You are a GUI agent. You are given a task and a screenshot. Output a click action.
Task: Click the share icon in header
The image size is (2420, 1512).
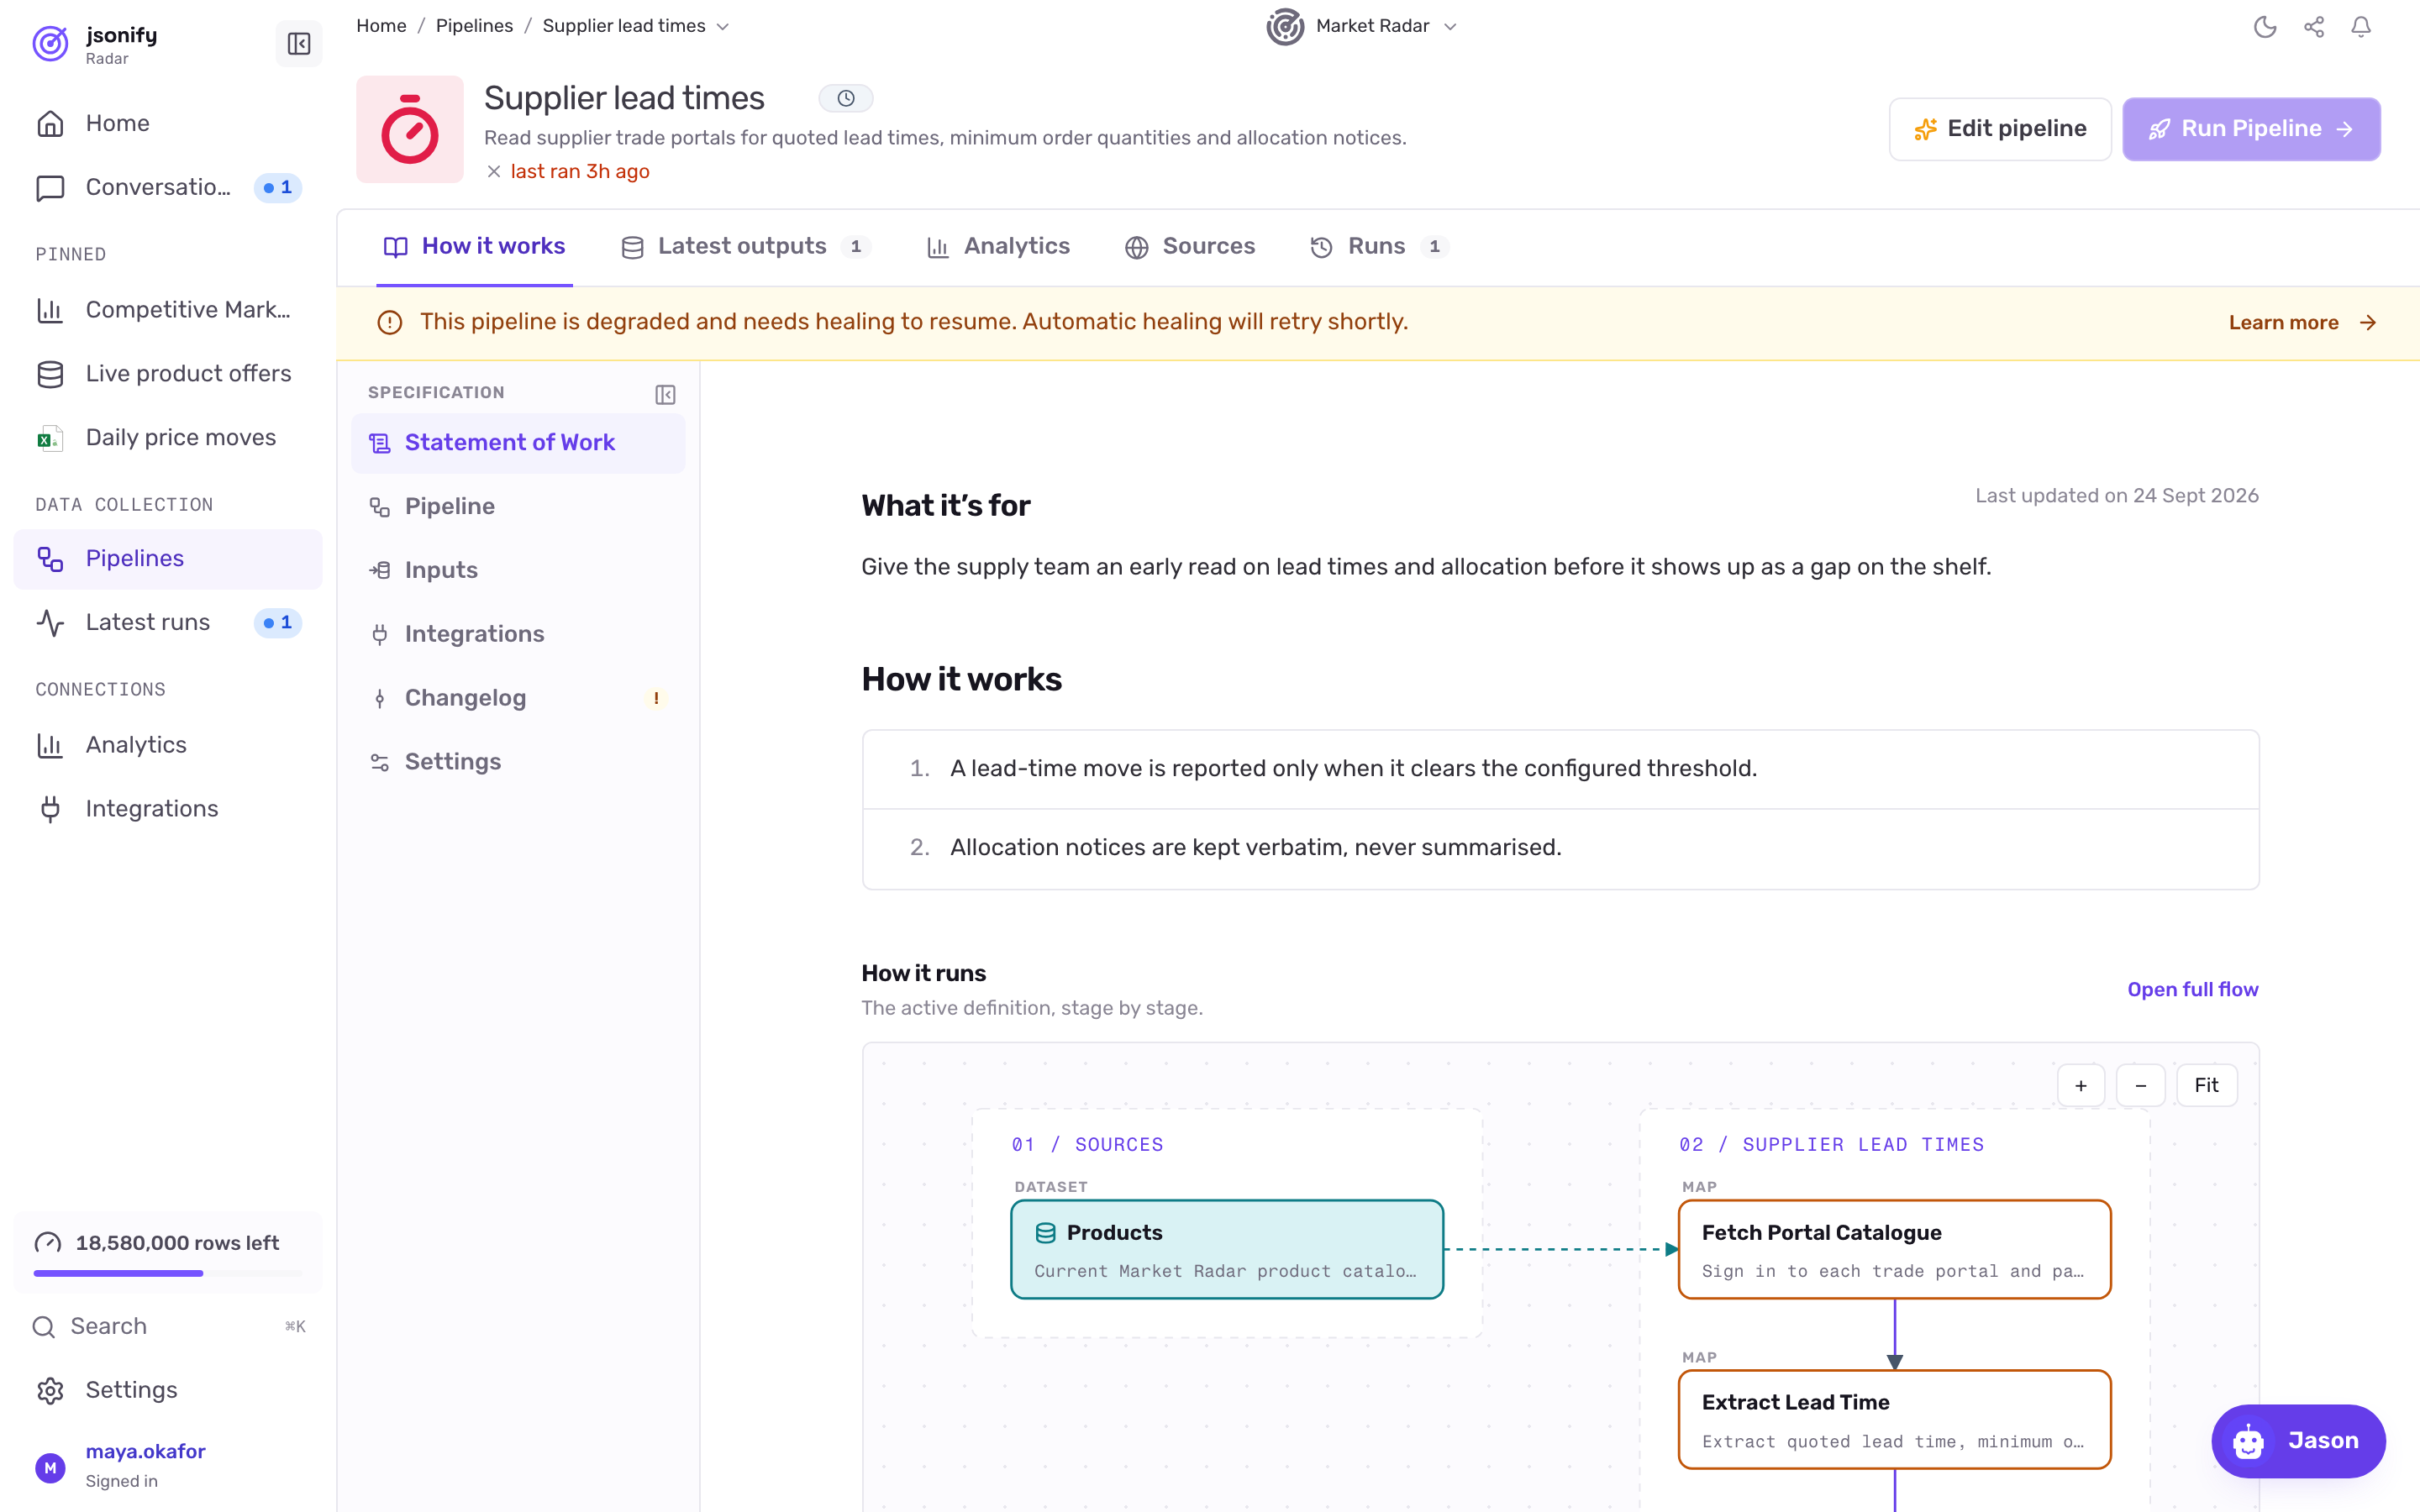2314,27
